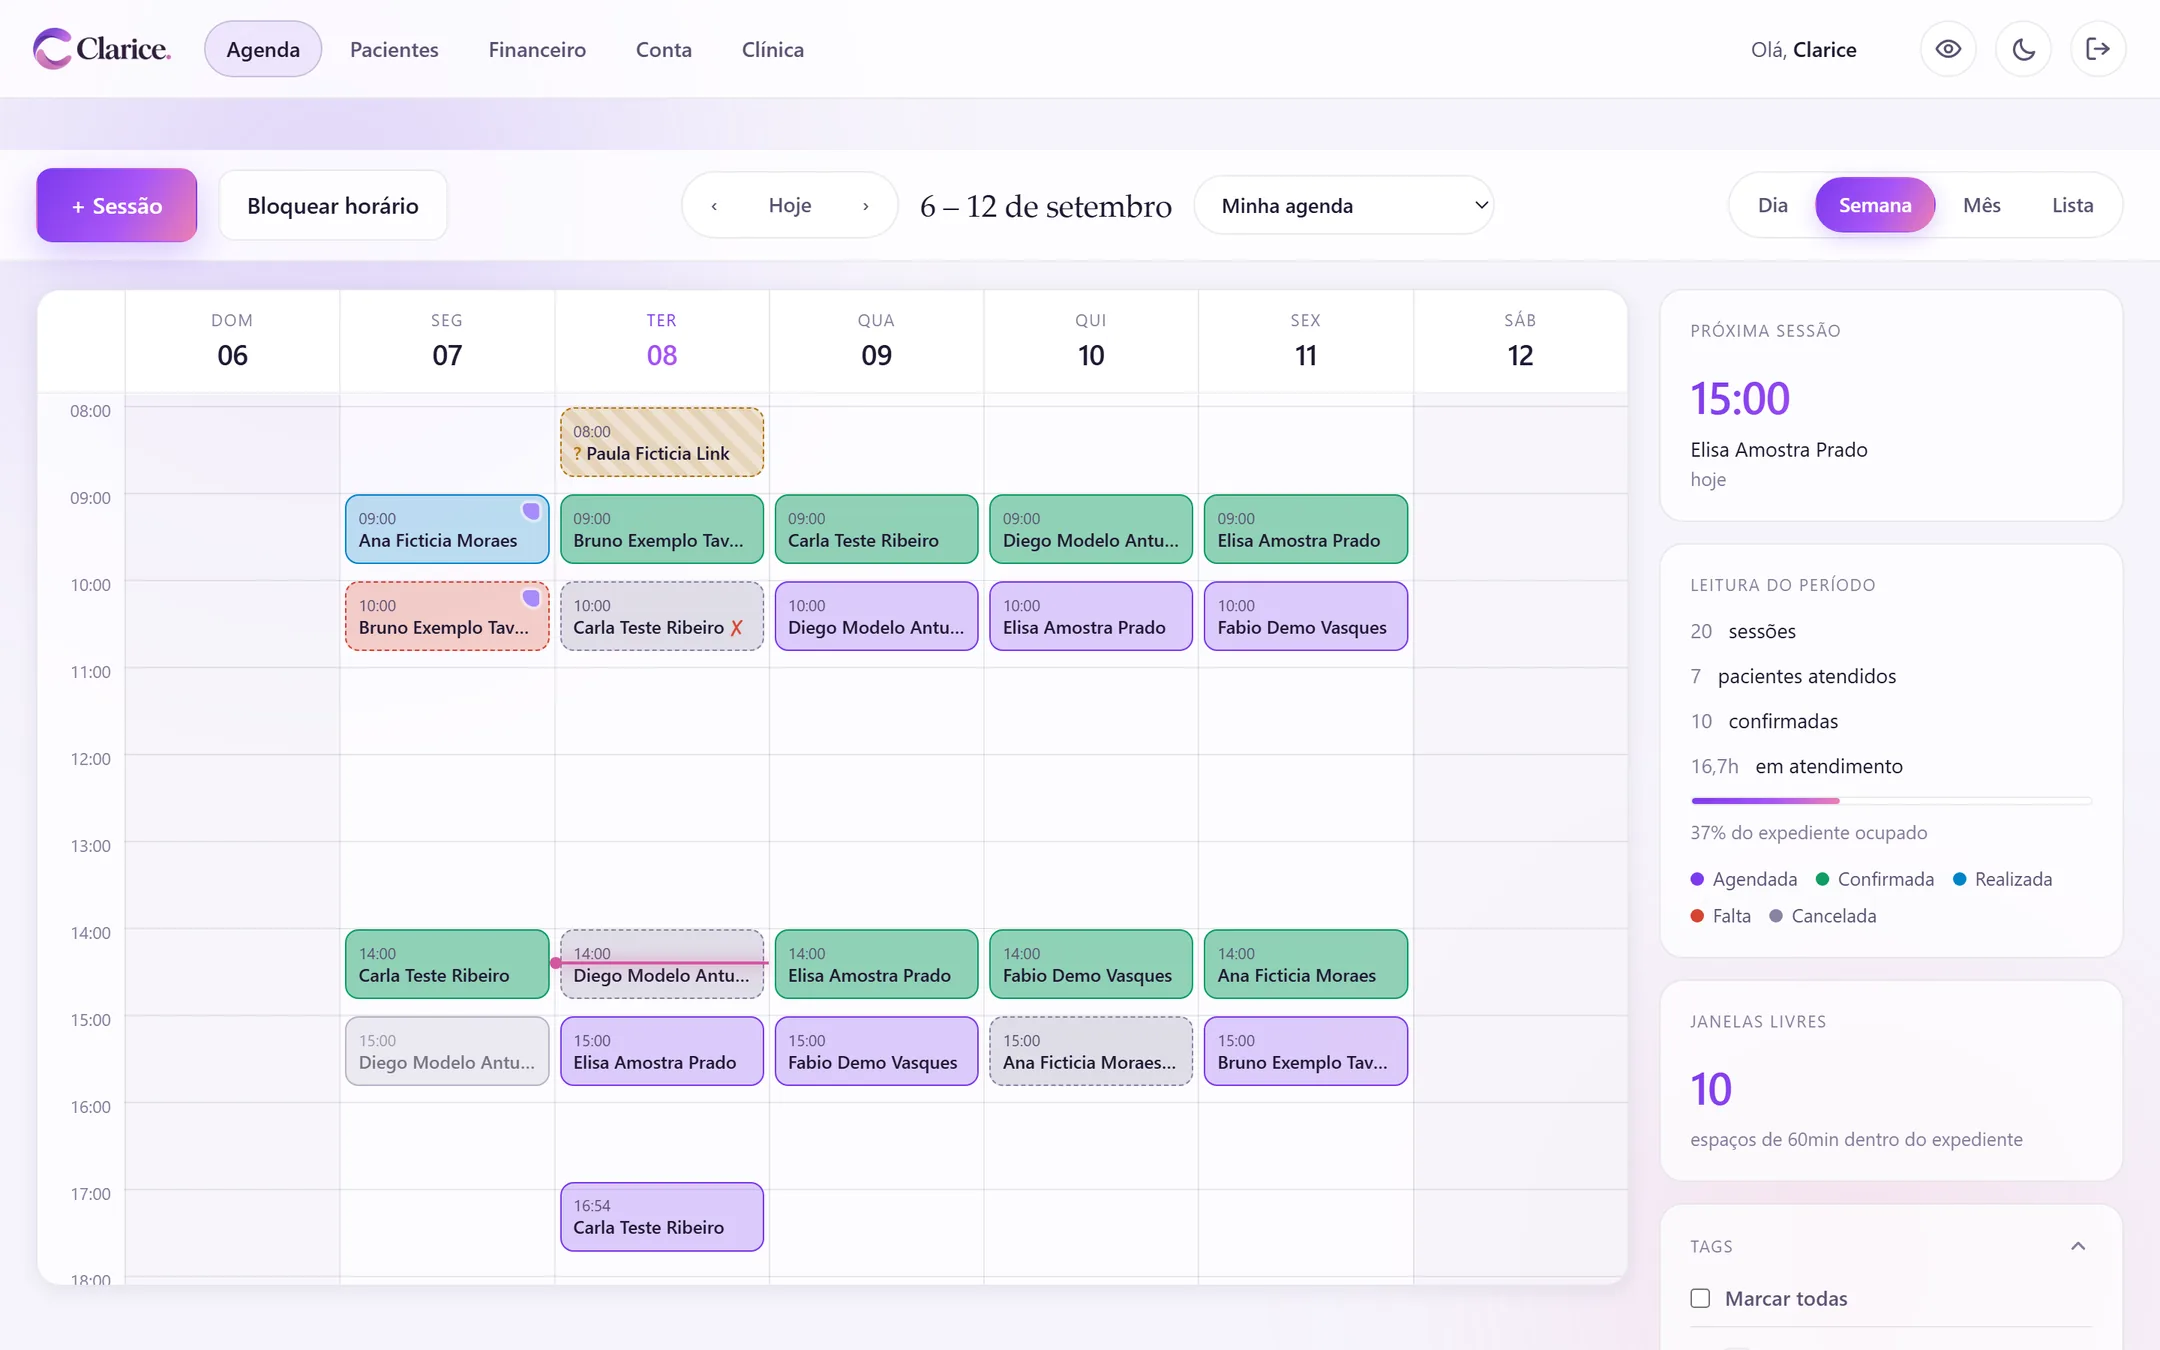
Task: Open Diego Modelo 10:00 Wednesday session
Action: click(x=876, y=616)
